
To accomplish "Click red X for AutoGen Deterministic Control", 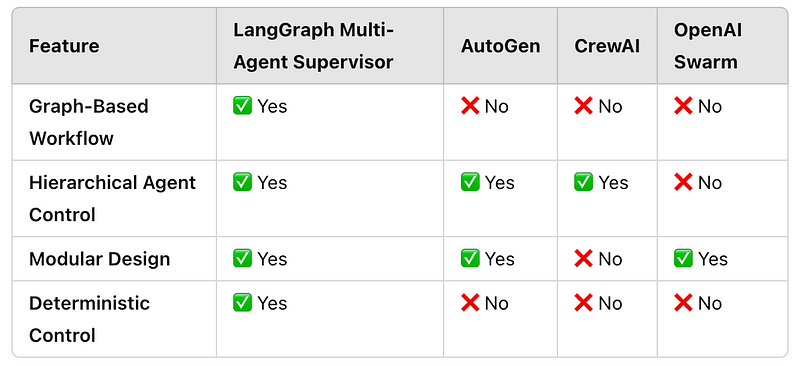I will click(x=470, y=303).
